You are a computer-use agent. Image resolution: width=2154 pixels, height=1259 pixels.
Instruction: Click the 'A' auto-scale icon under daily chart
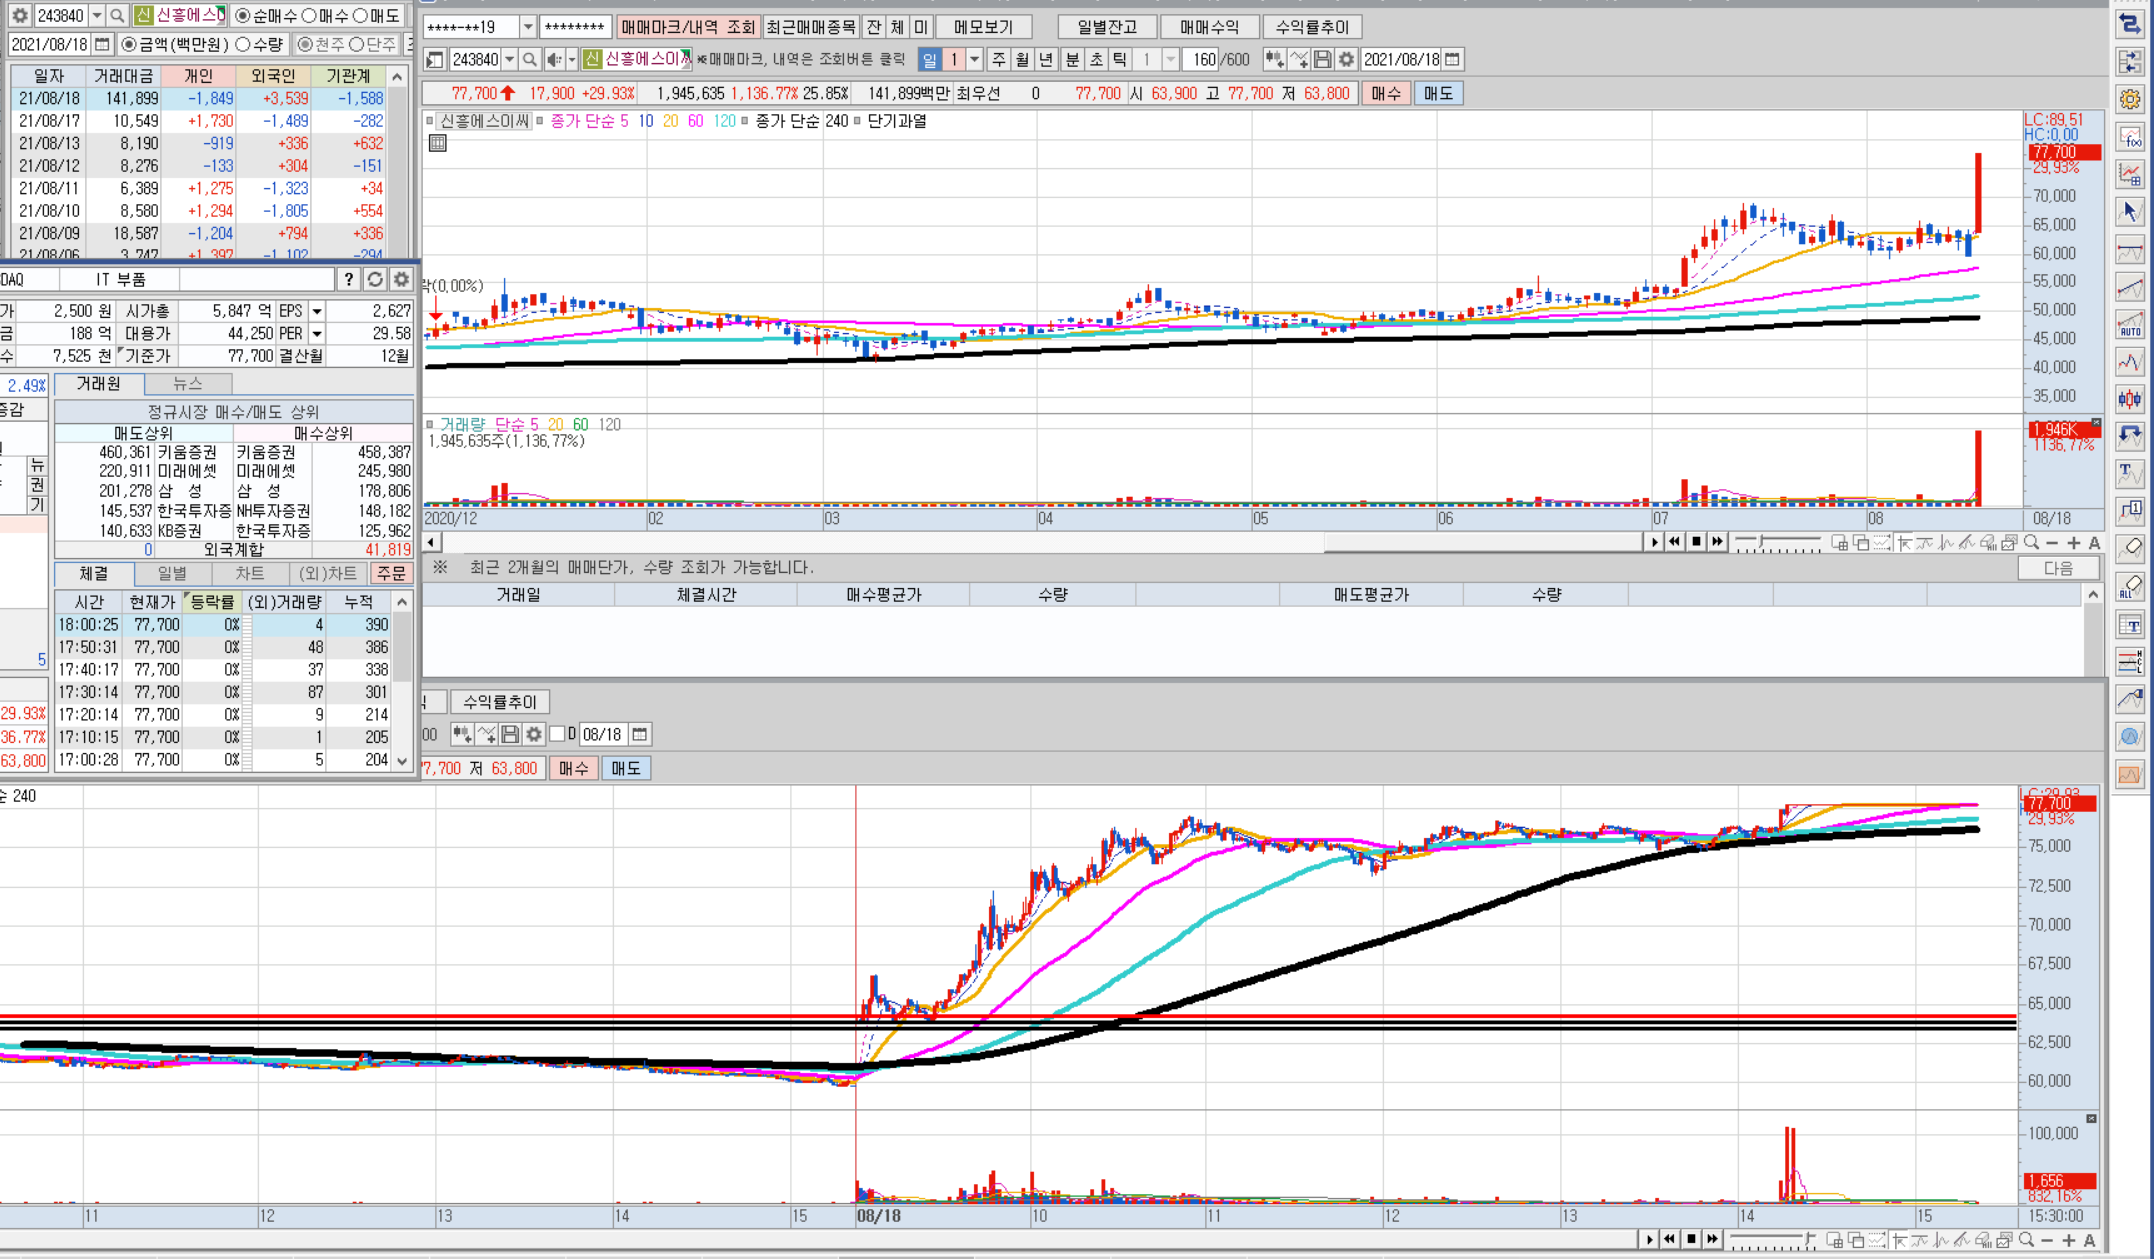click(x=2094, y=542)
